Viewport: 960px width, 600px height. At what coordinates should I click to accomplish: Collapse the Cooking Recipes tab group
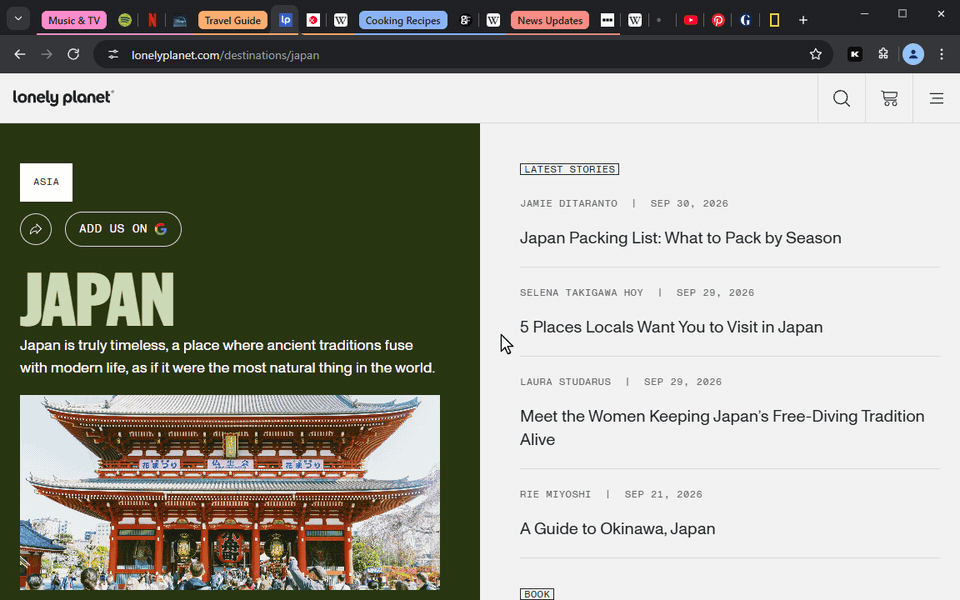coord(403,20)
